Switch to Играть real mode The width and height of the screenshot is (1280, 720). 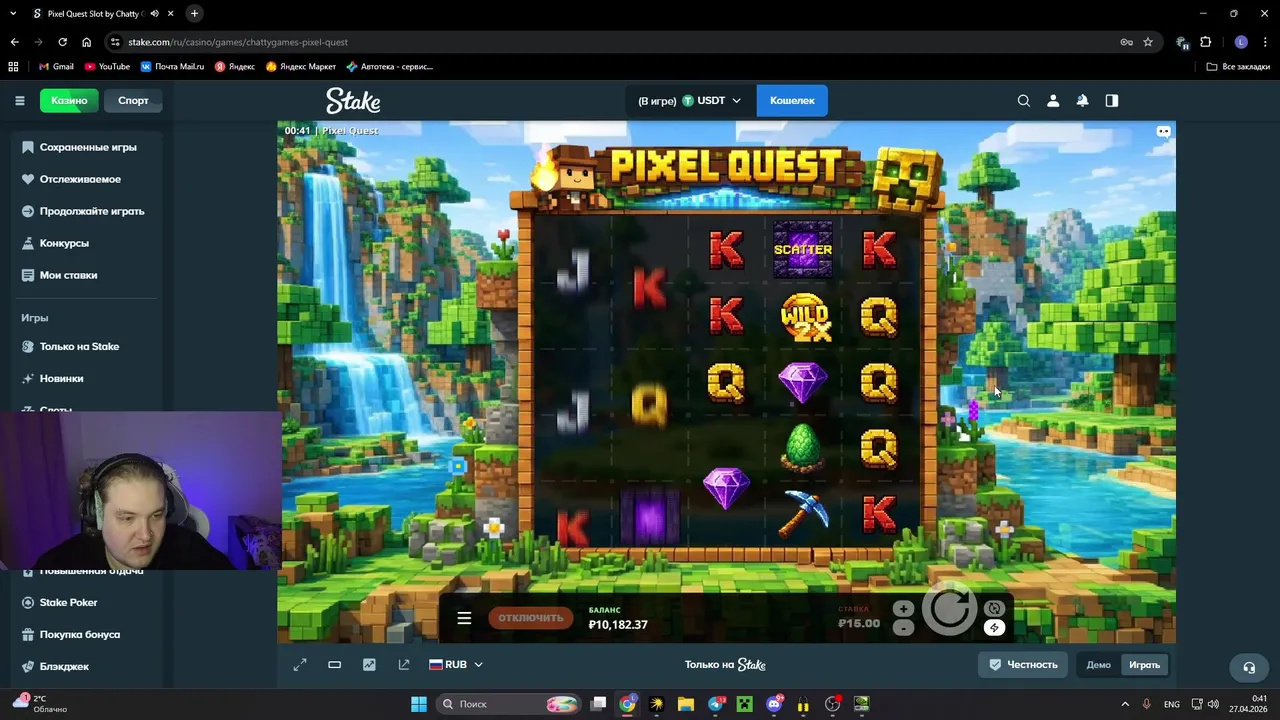[1145, 665]
